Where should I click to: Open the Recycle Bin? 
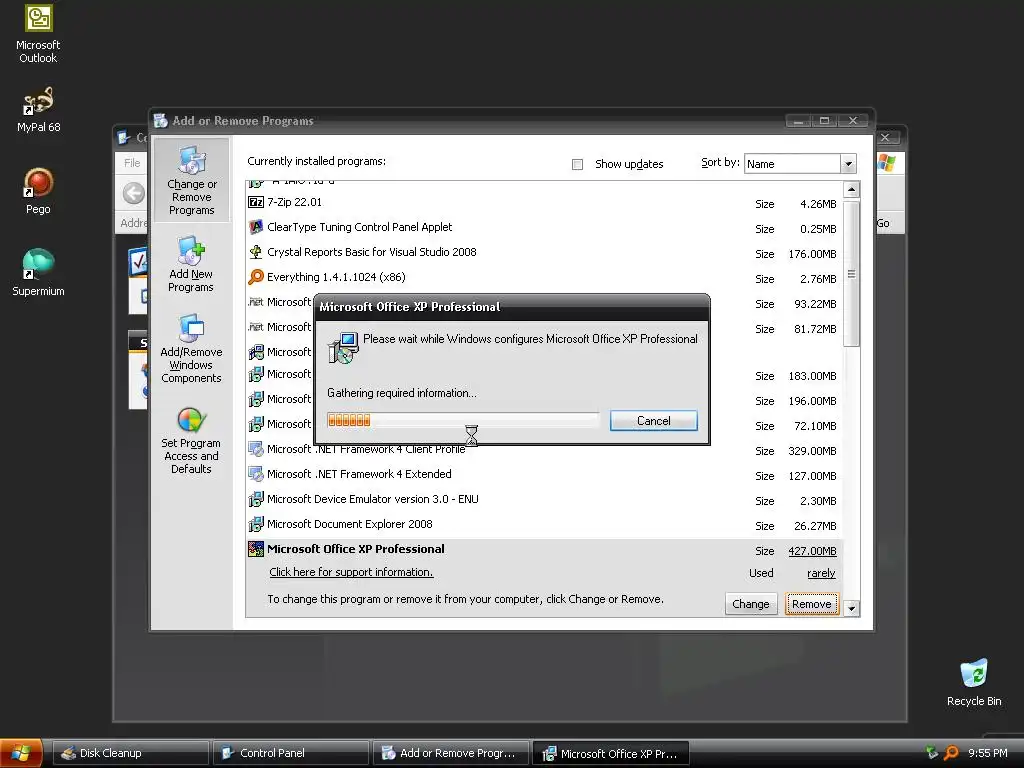click(974, 683)
